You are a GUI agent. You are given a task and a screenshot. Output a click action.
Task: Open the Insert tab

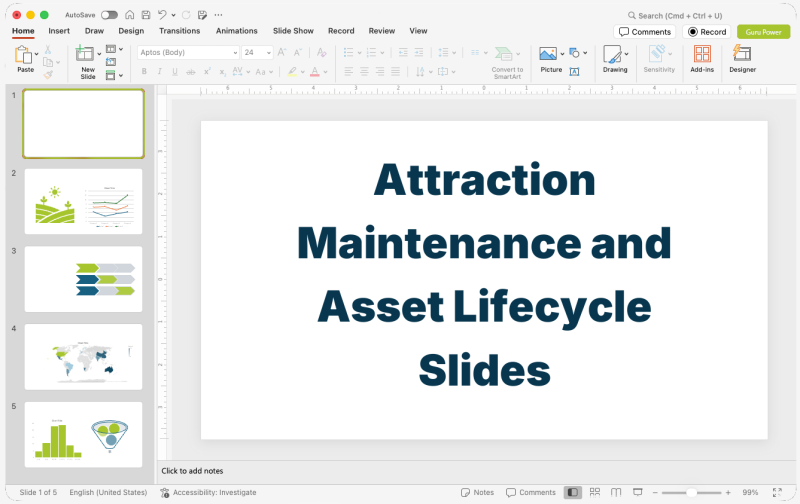click(x=59, y=31)
